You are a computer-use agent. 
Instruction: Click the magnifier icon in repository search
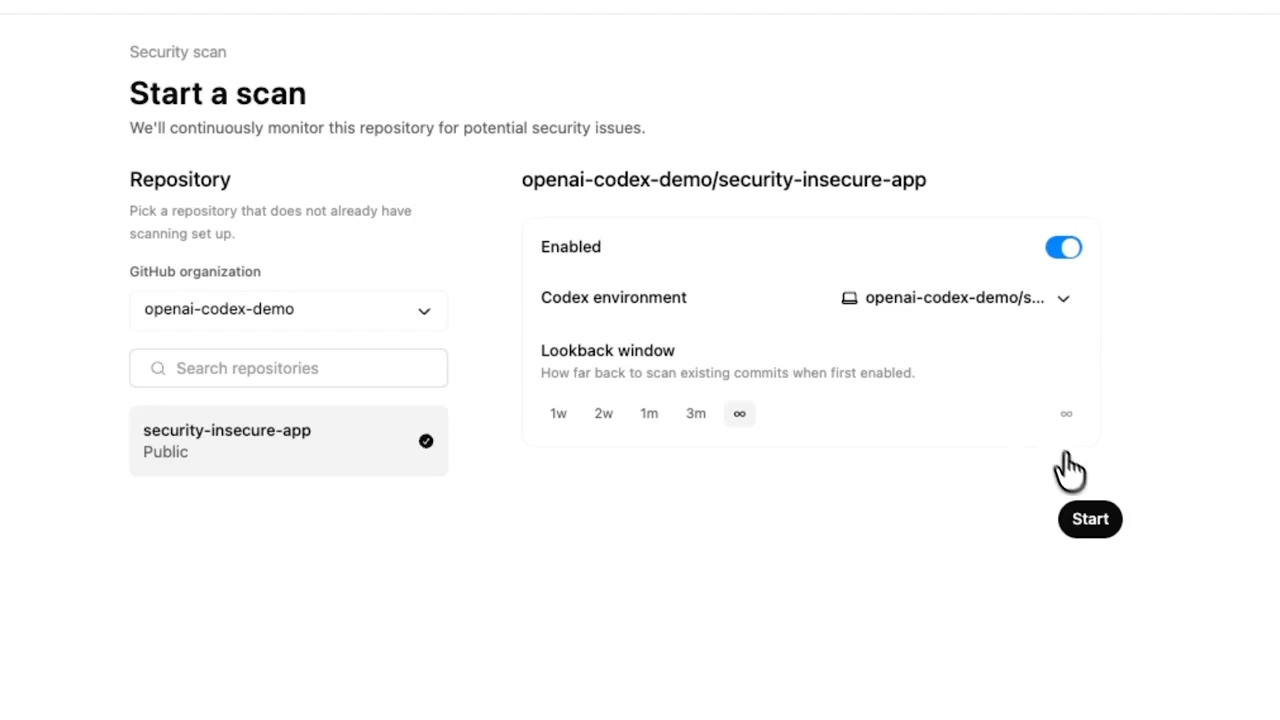click(158, 368)
